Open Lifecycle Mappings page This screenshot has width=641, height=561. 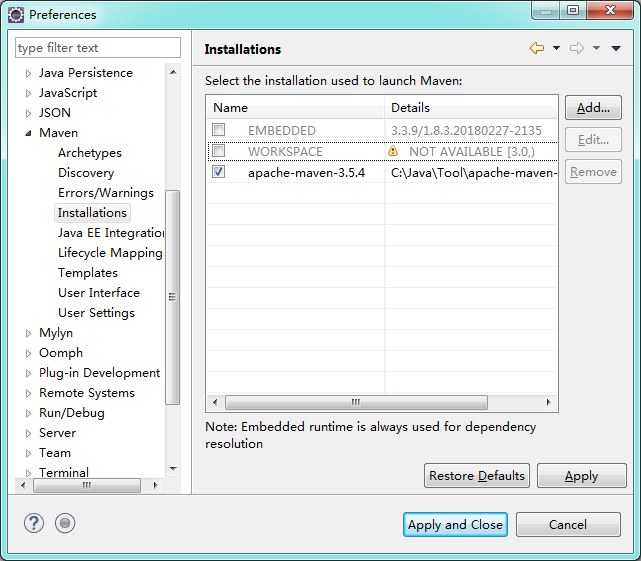pyautogui.click(x=110, y=253)
